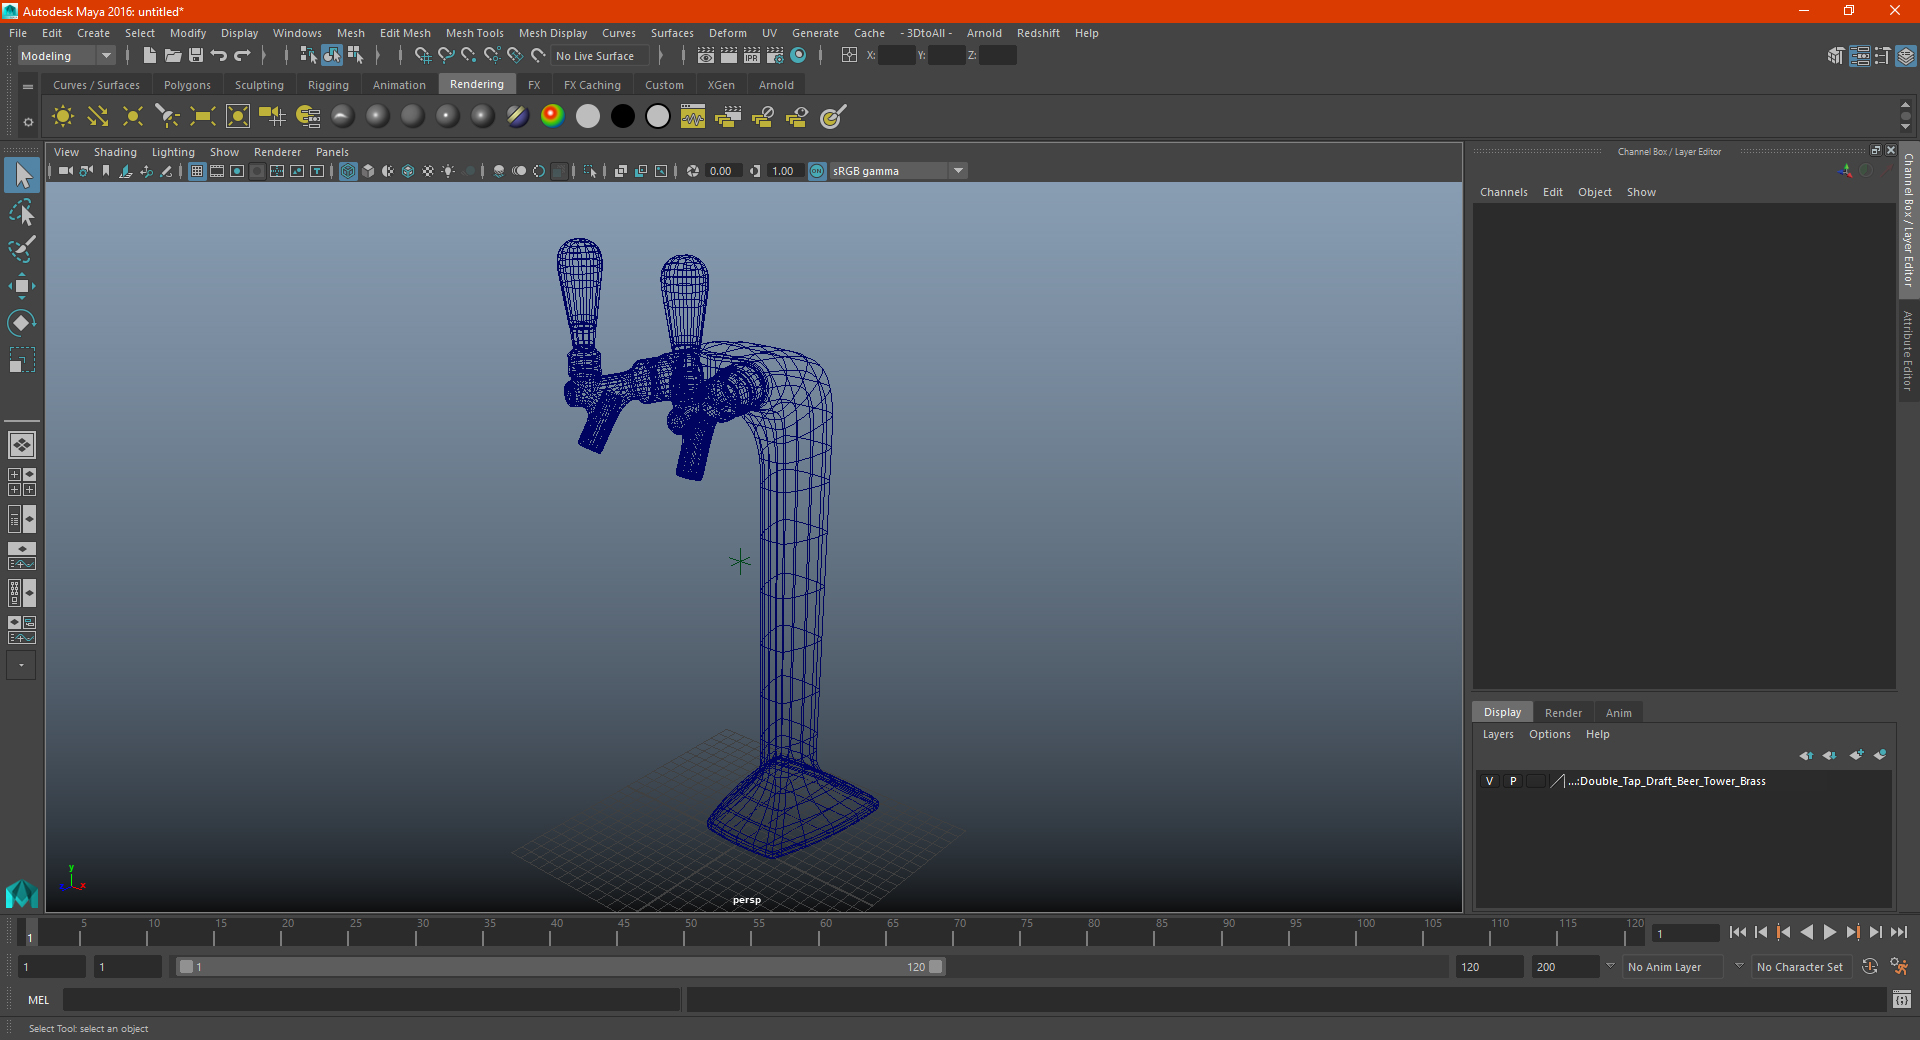This screenshot has width=1920, height=1040.
Task: Add a spot light from shelf
Action: tap(168, 117)
